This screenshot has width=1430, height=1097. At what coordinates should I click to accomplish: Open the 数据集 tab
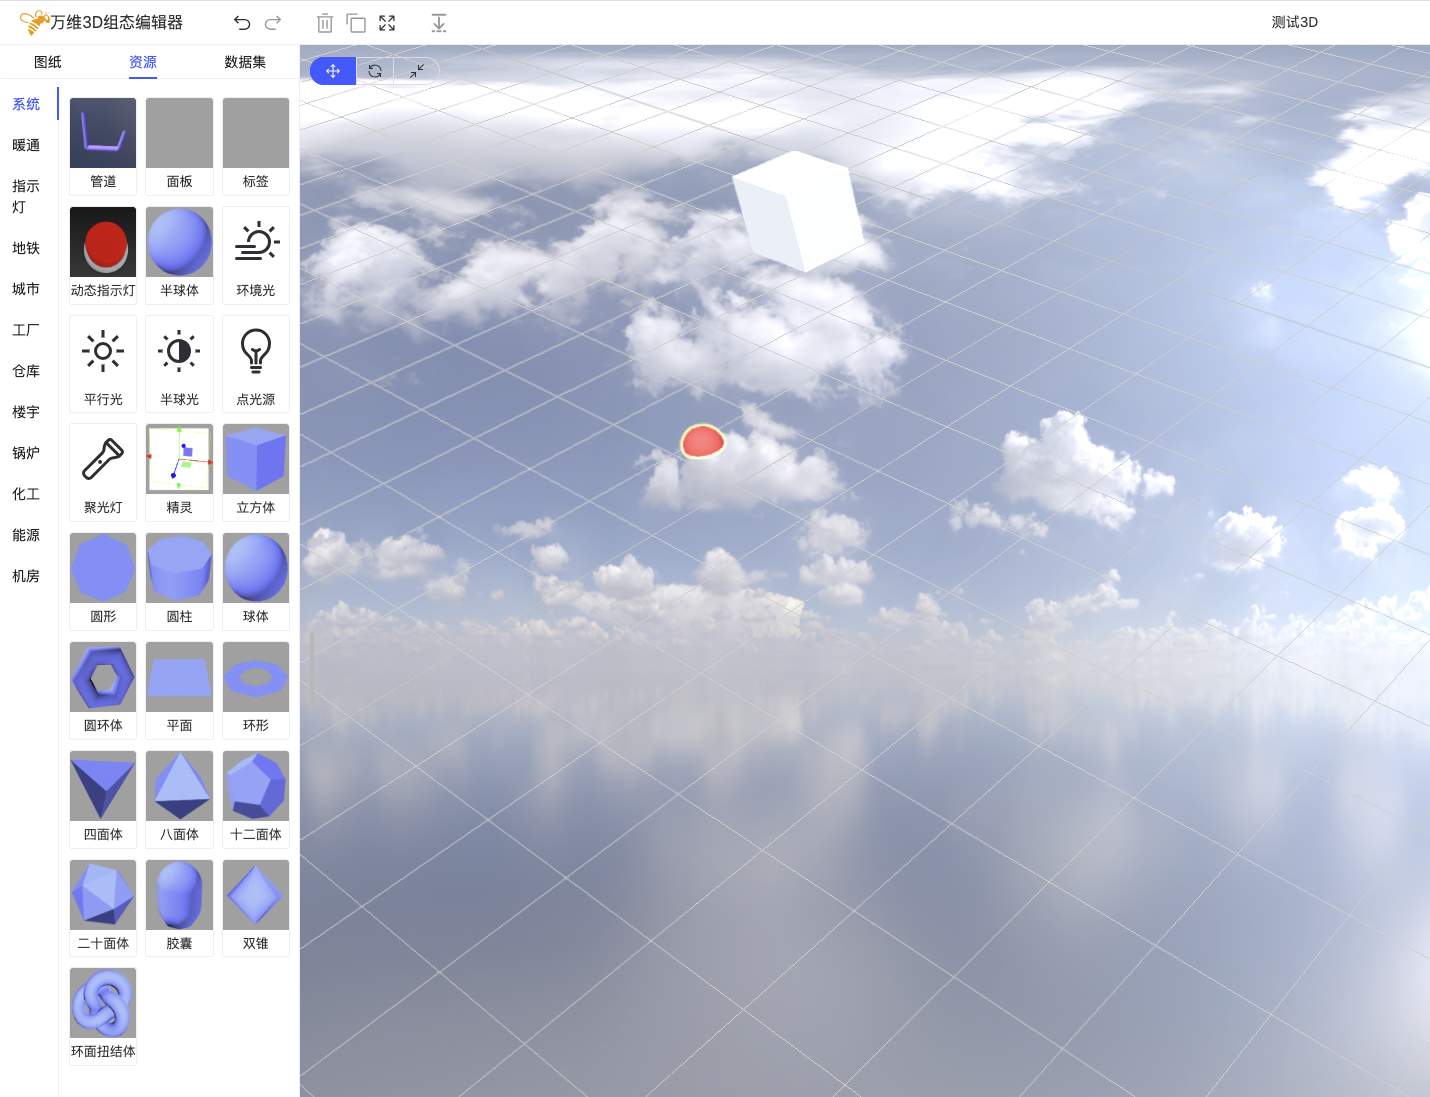point(245,62)
